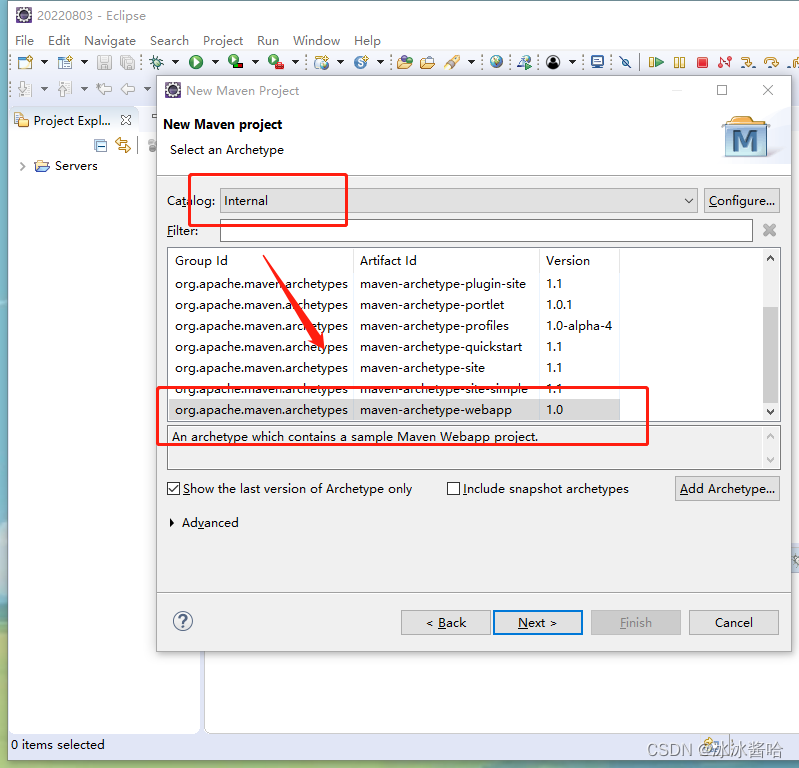The image size is (799, 768).
Task: Click the user profile circle icon
Action: click(553, 62)
